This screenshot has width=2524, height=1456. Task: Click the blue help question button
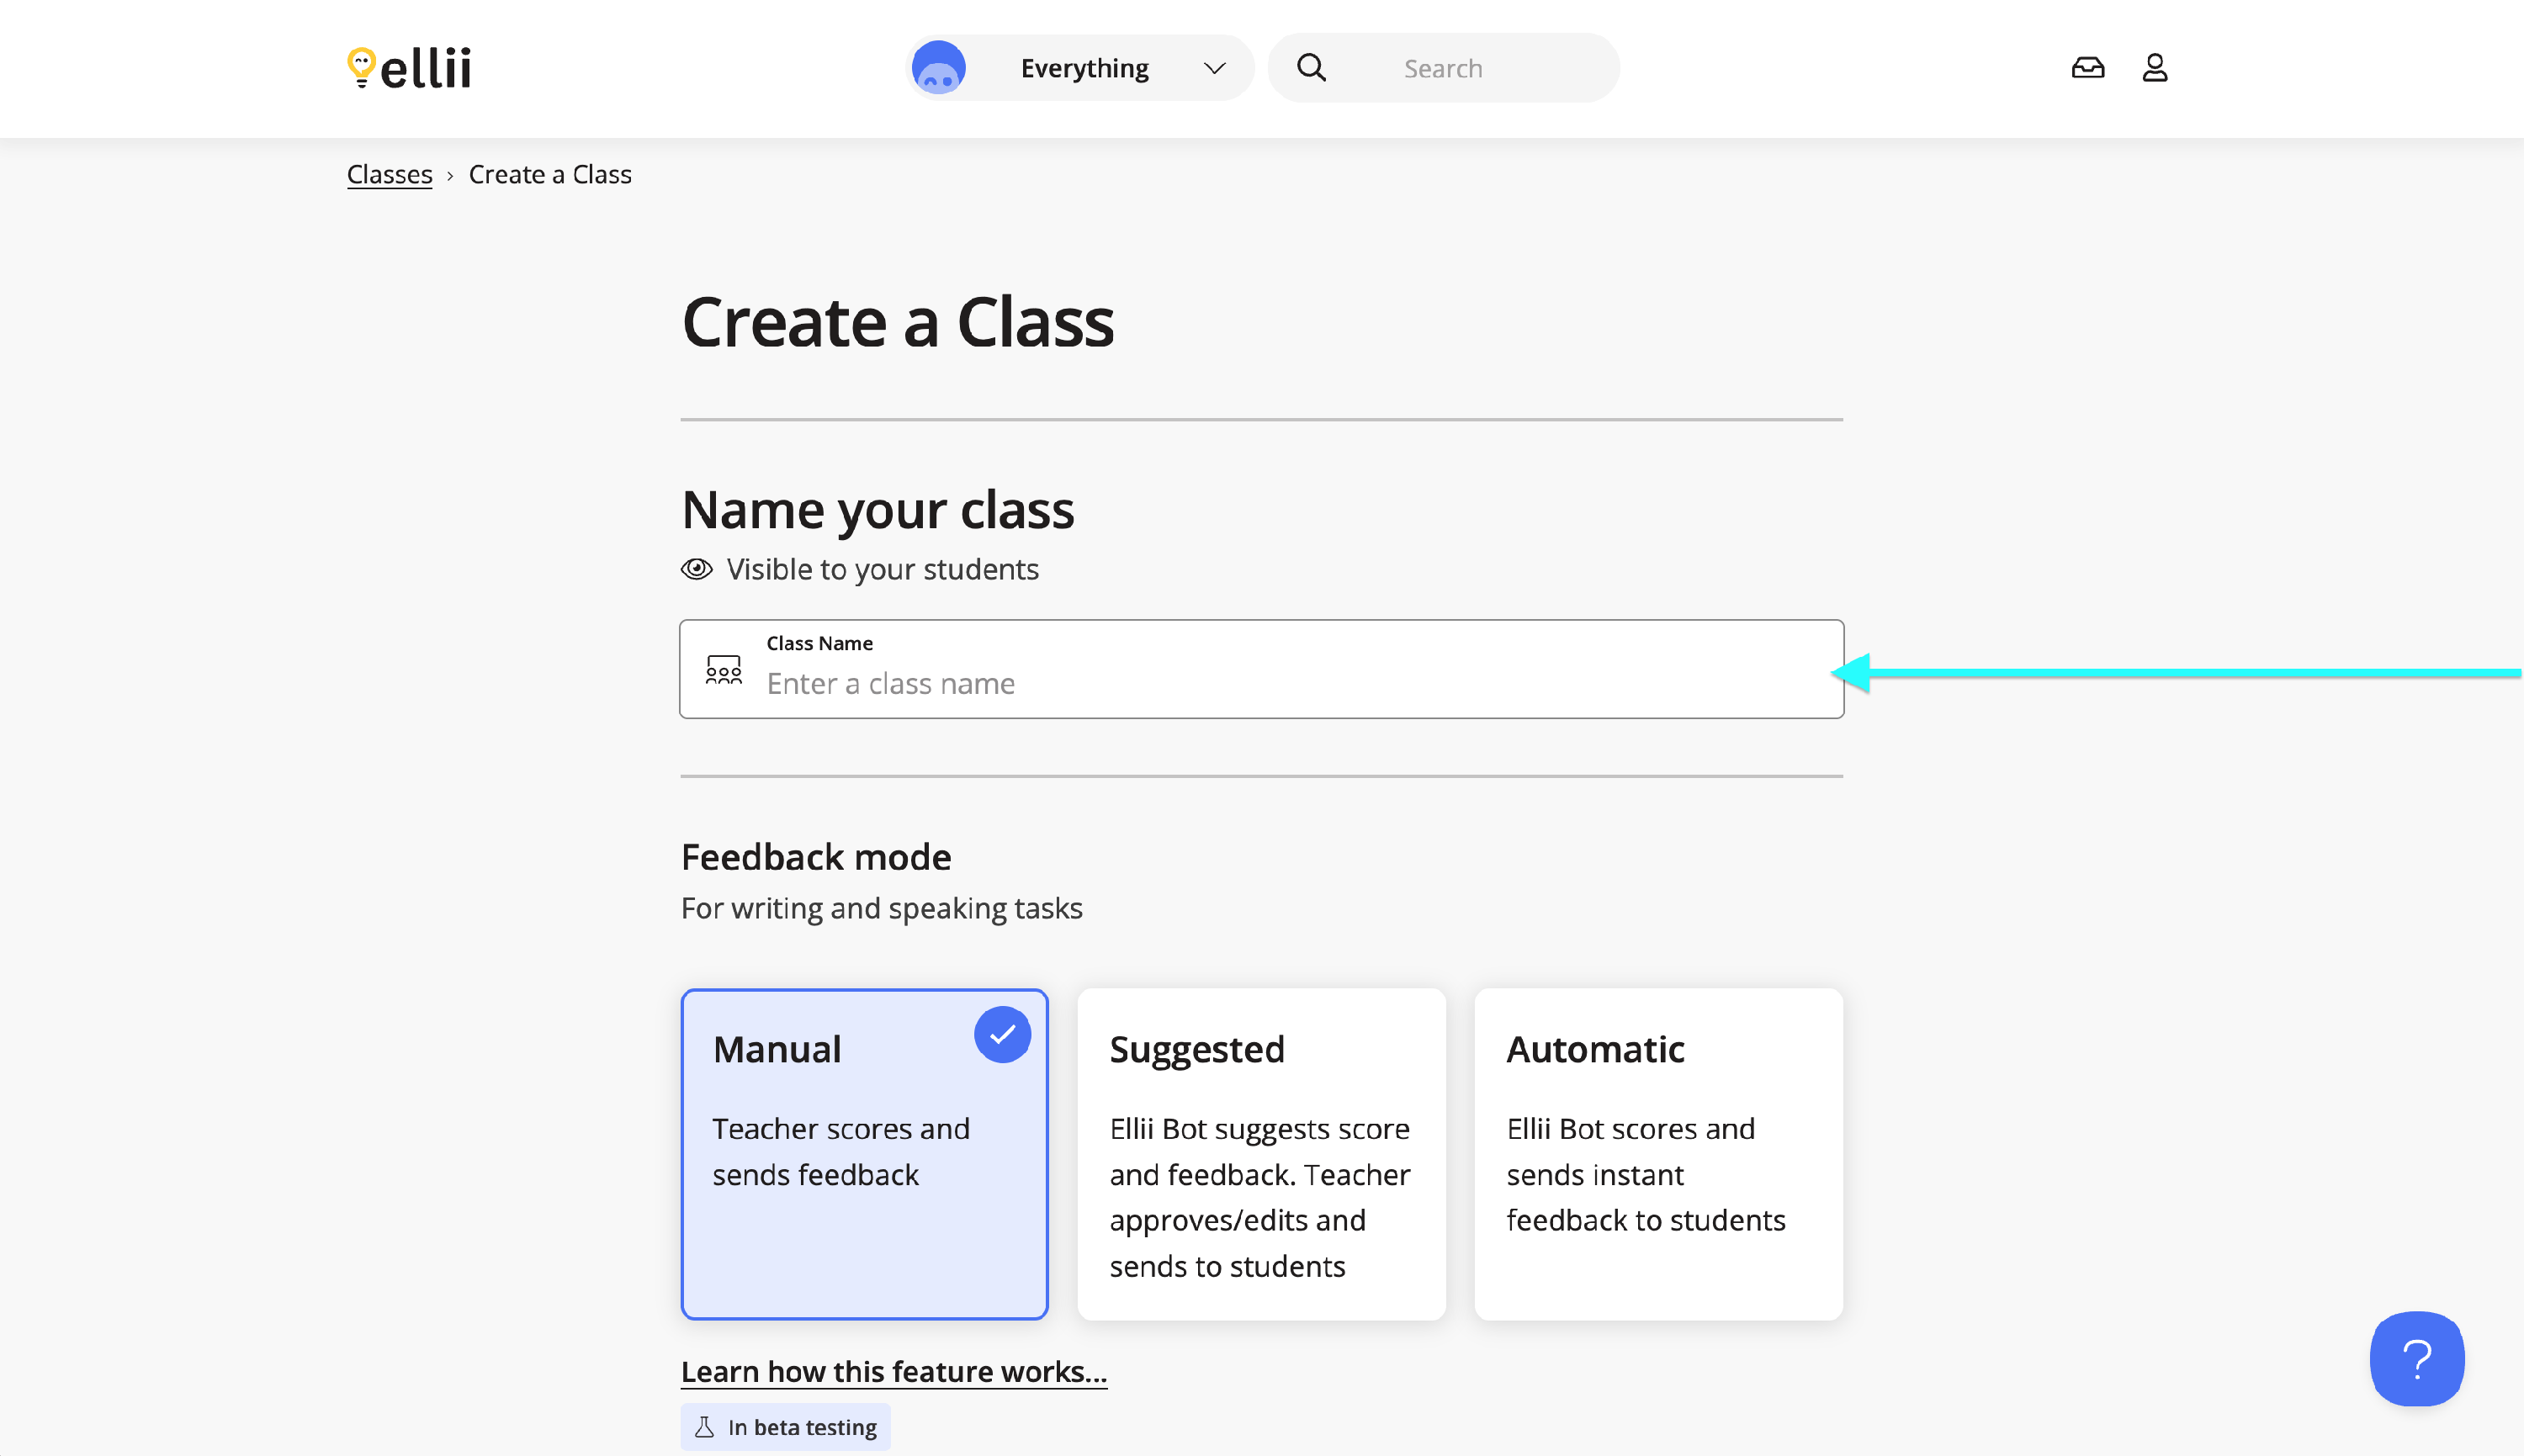pyautogui.click(x=2416, y=1358)
